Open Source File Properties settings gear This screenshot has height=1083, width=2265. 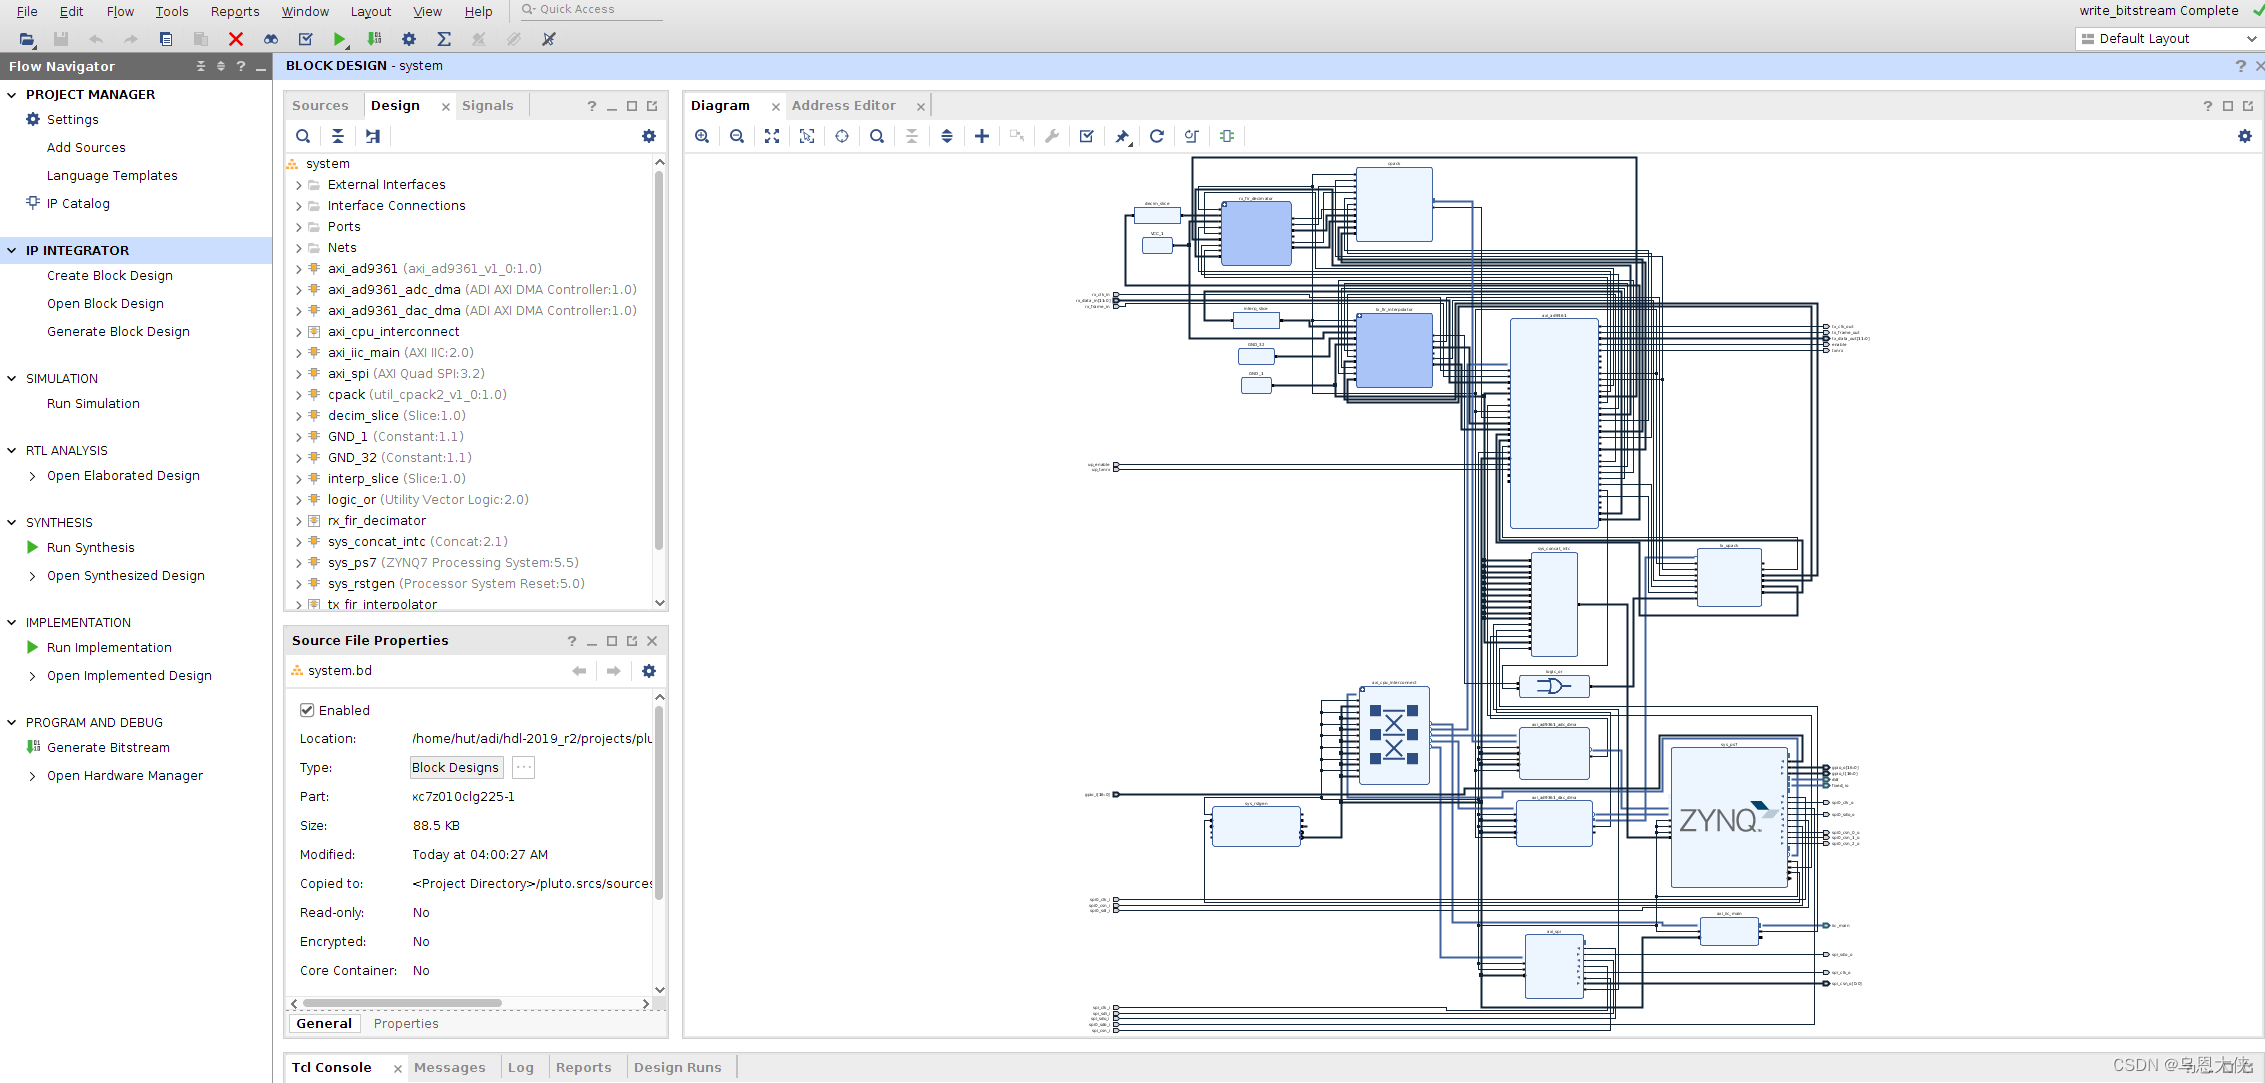point(649,671)
